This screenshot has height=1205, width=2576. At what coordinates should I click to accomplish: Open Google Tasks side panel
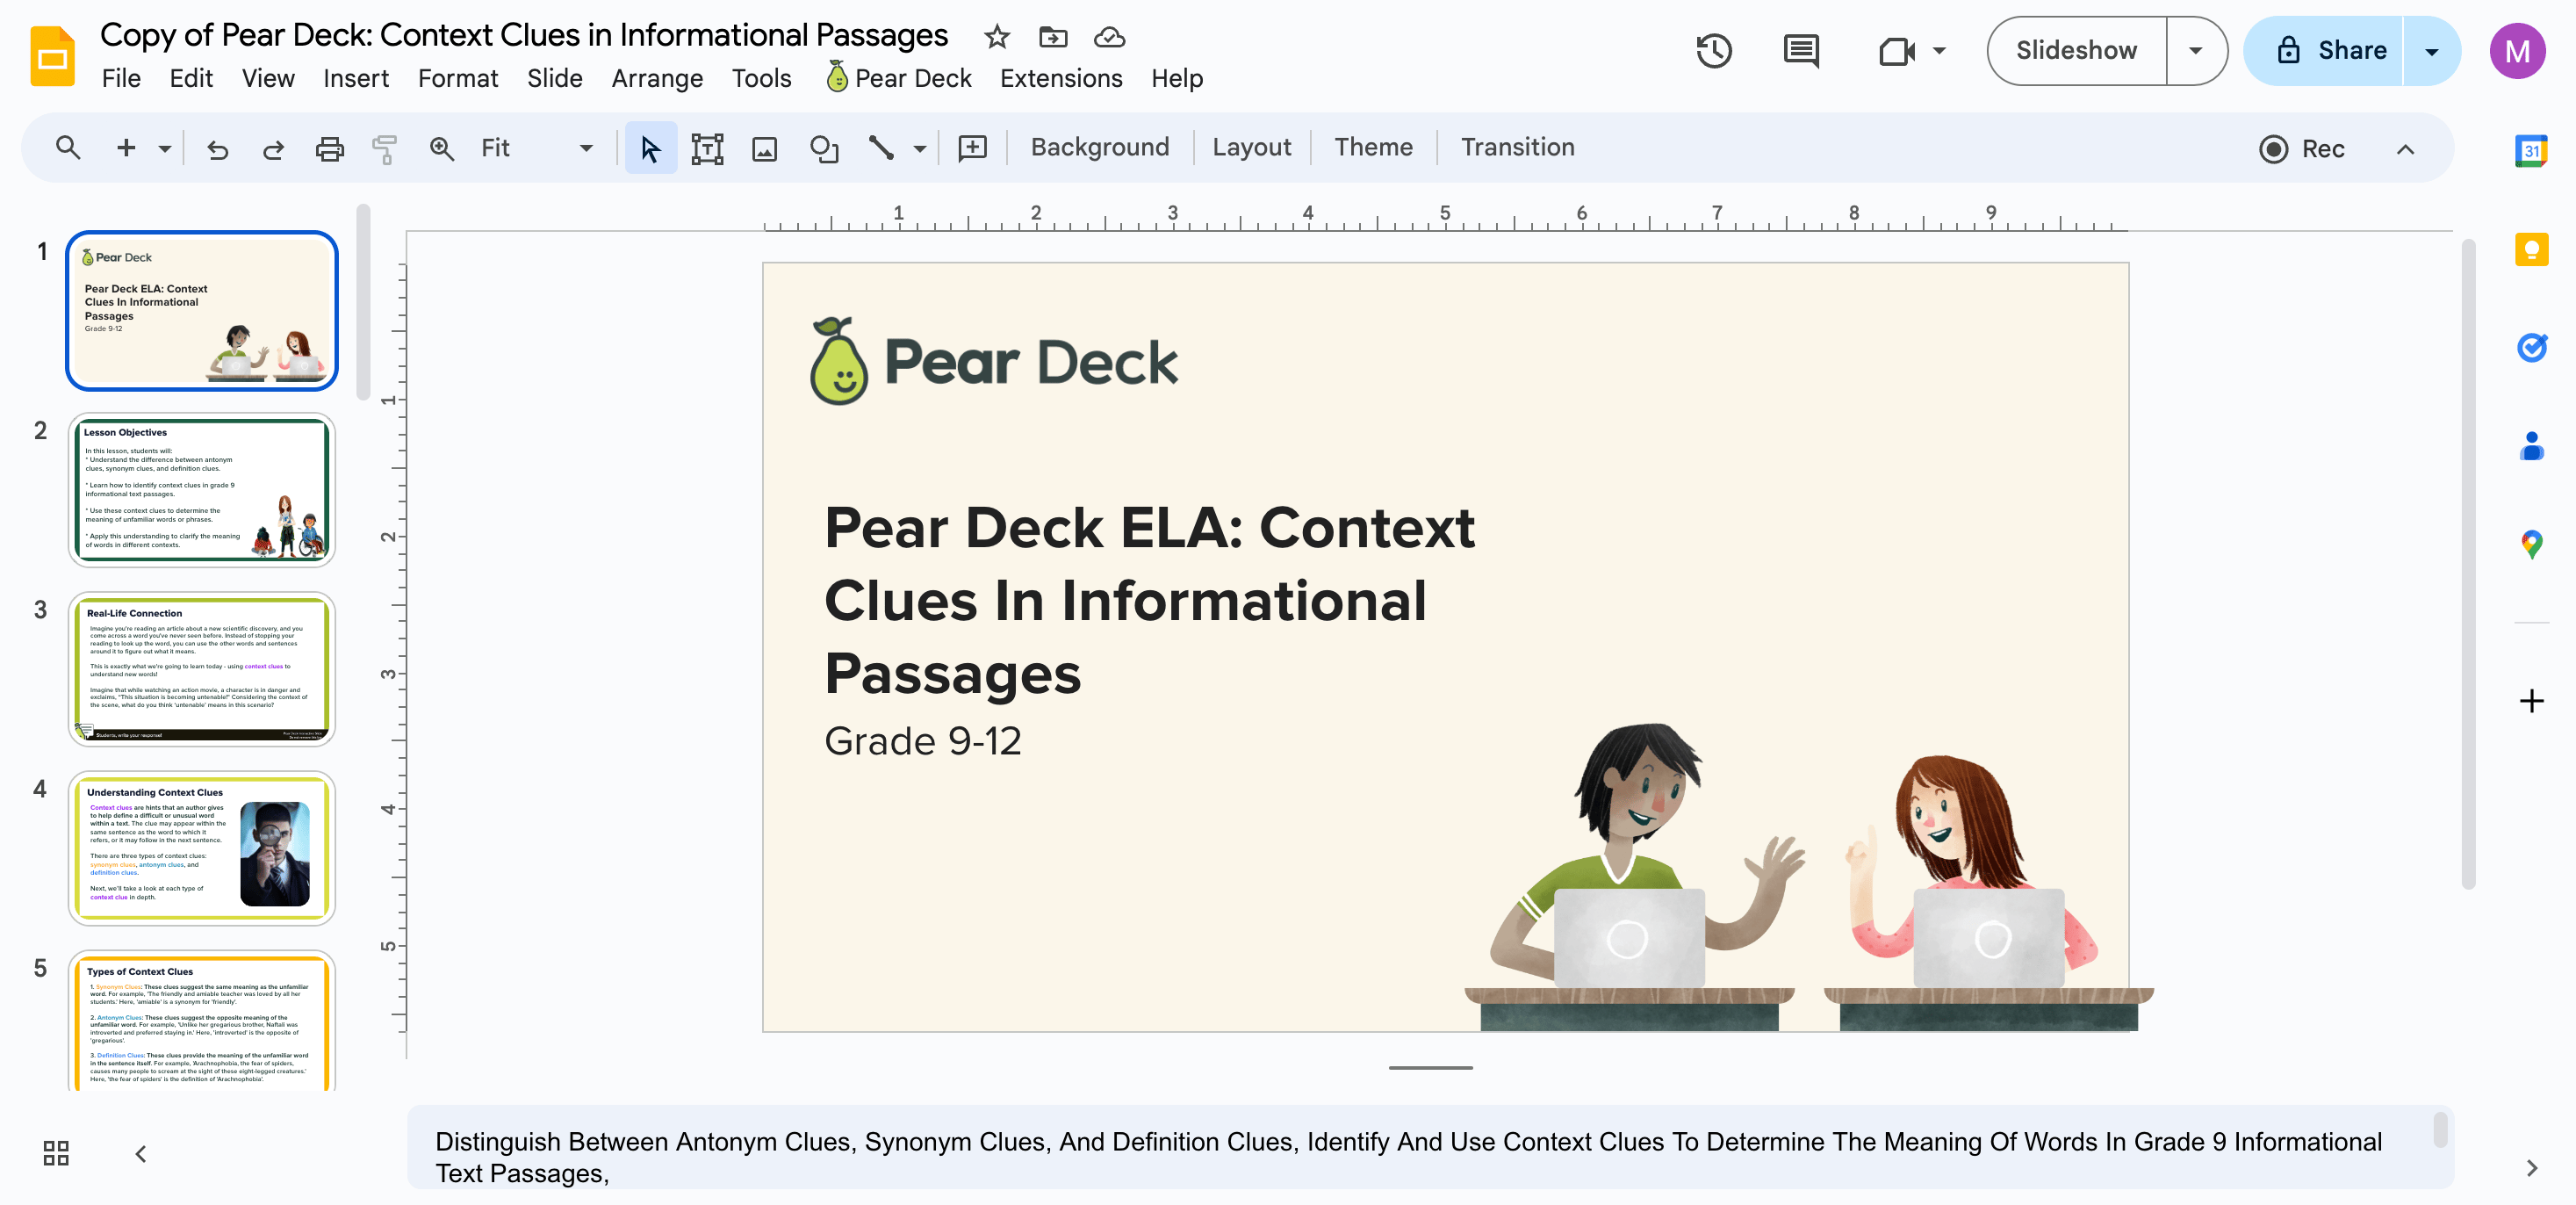(x=2531, y=347)
